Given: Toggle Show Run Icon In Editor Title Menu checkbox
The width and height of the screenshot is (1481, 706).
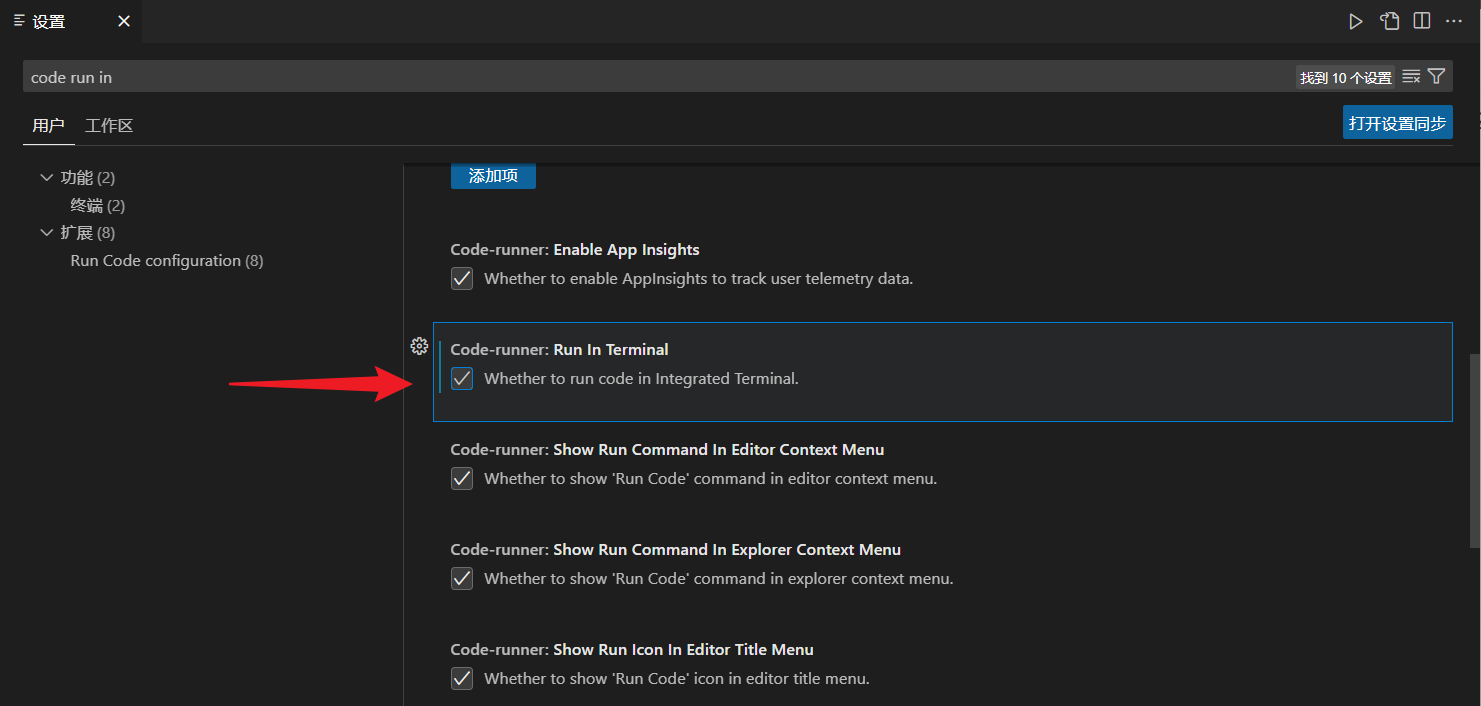Looking at the screenshot, I should pyautogui.click(x=462, y=679).
